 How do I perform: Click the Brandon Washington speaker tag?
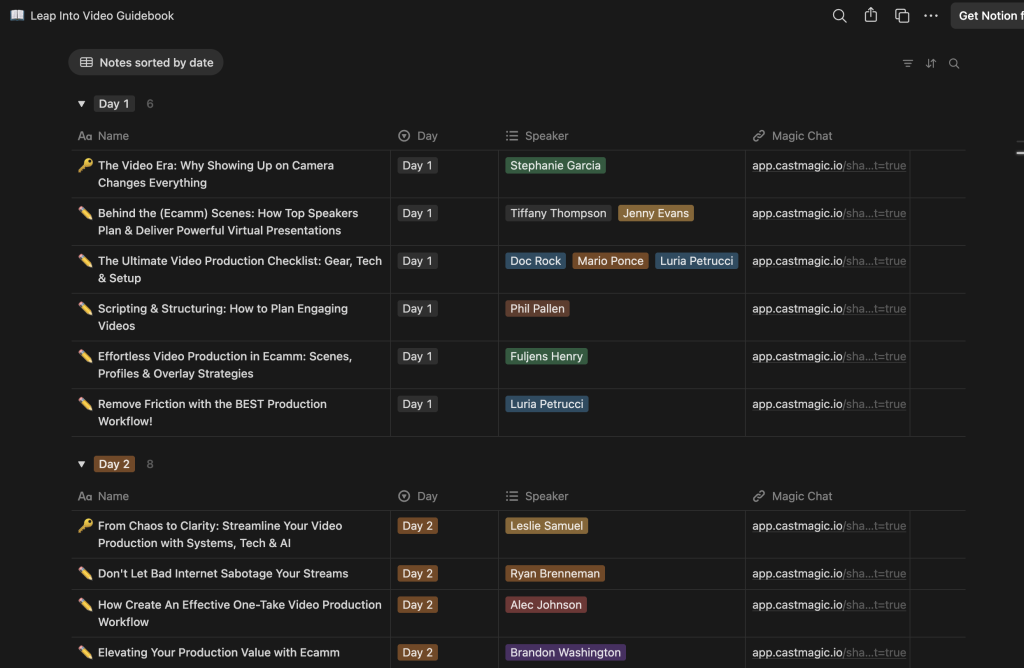[x=566, y=652]
